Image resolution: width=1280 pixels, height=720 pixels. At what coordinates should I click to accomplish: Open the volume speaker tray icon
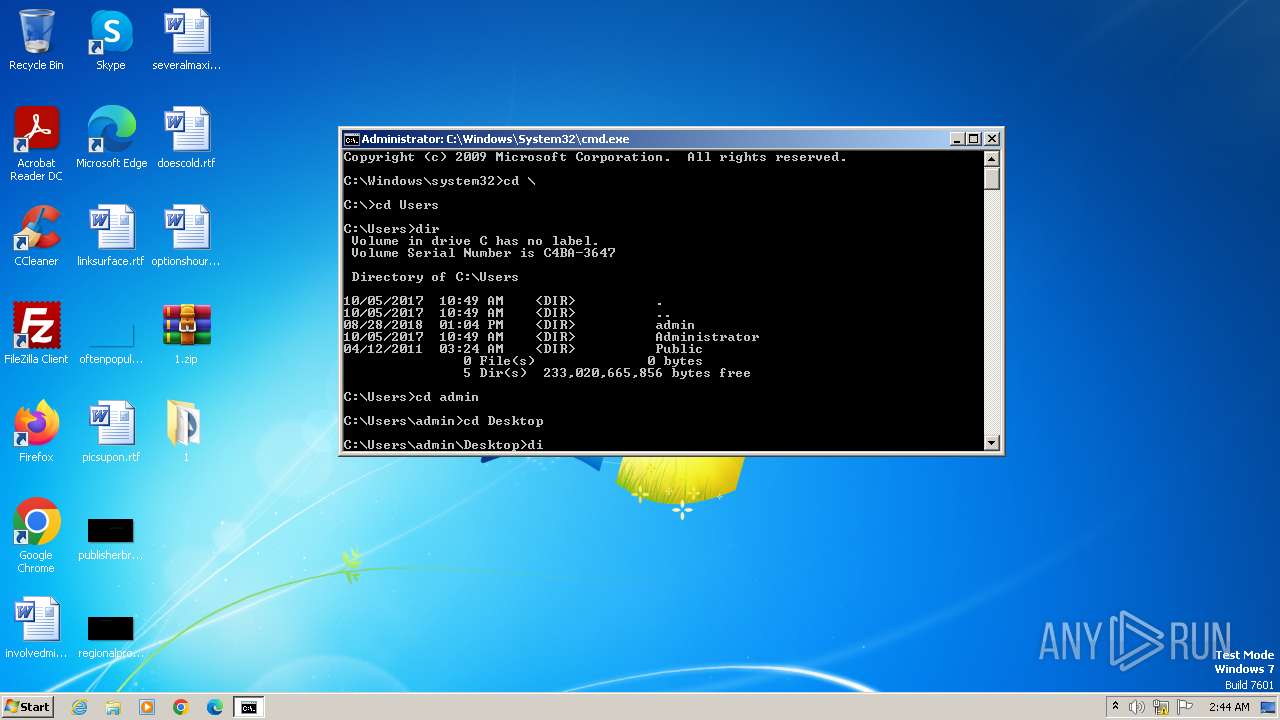click(1137, 707)
